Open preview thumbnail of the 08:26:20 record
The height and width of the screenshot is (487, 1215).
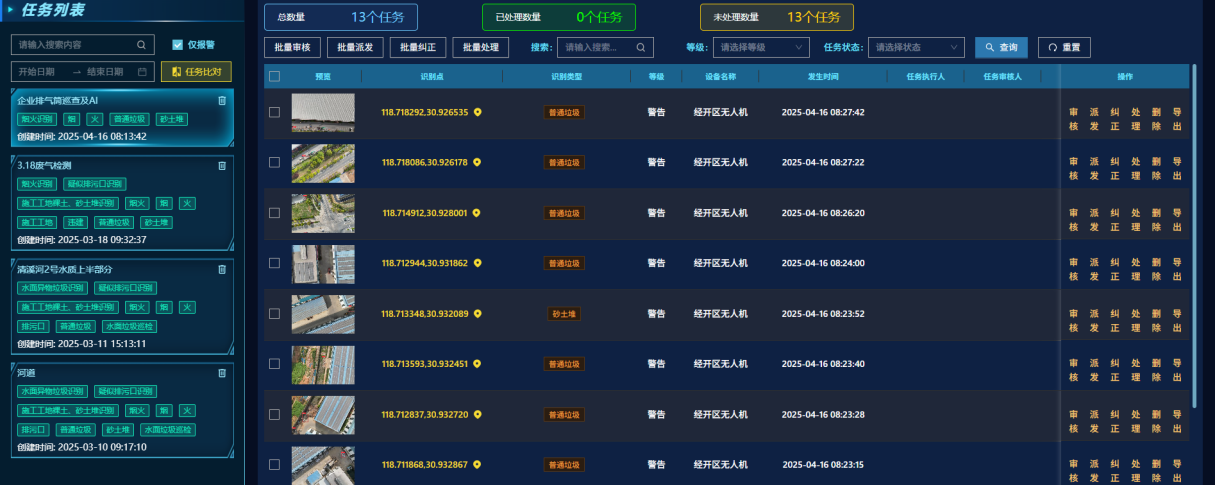pos(322,213)
